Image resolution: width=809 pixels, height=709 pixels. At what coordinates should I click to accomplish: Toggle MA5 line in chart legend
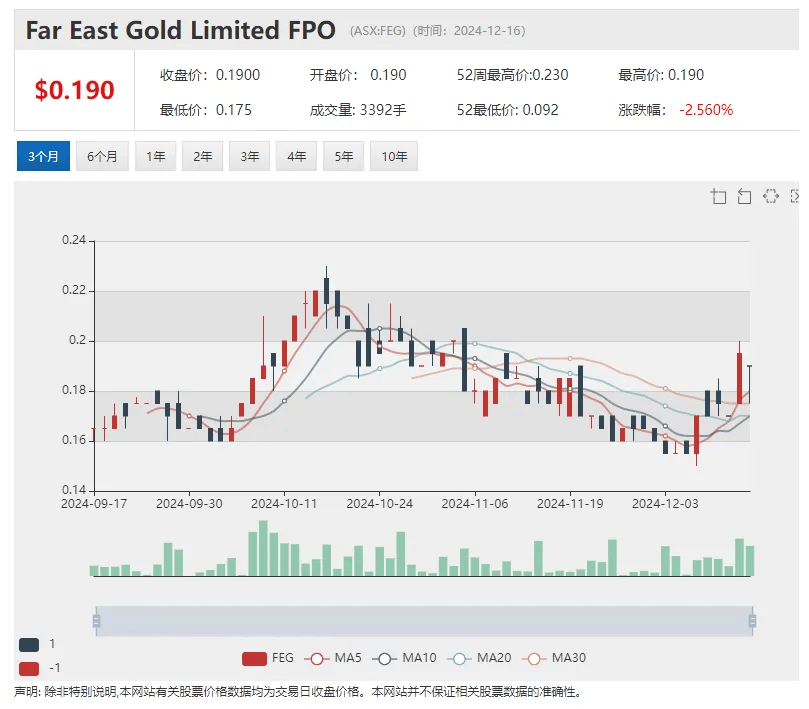coord(334,657)
